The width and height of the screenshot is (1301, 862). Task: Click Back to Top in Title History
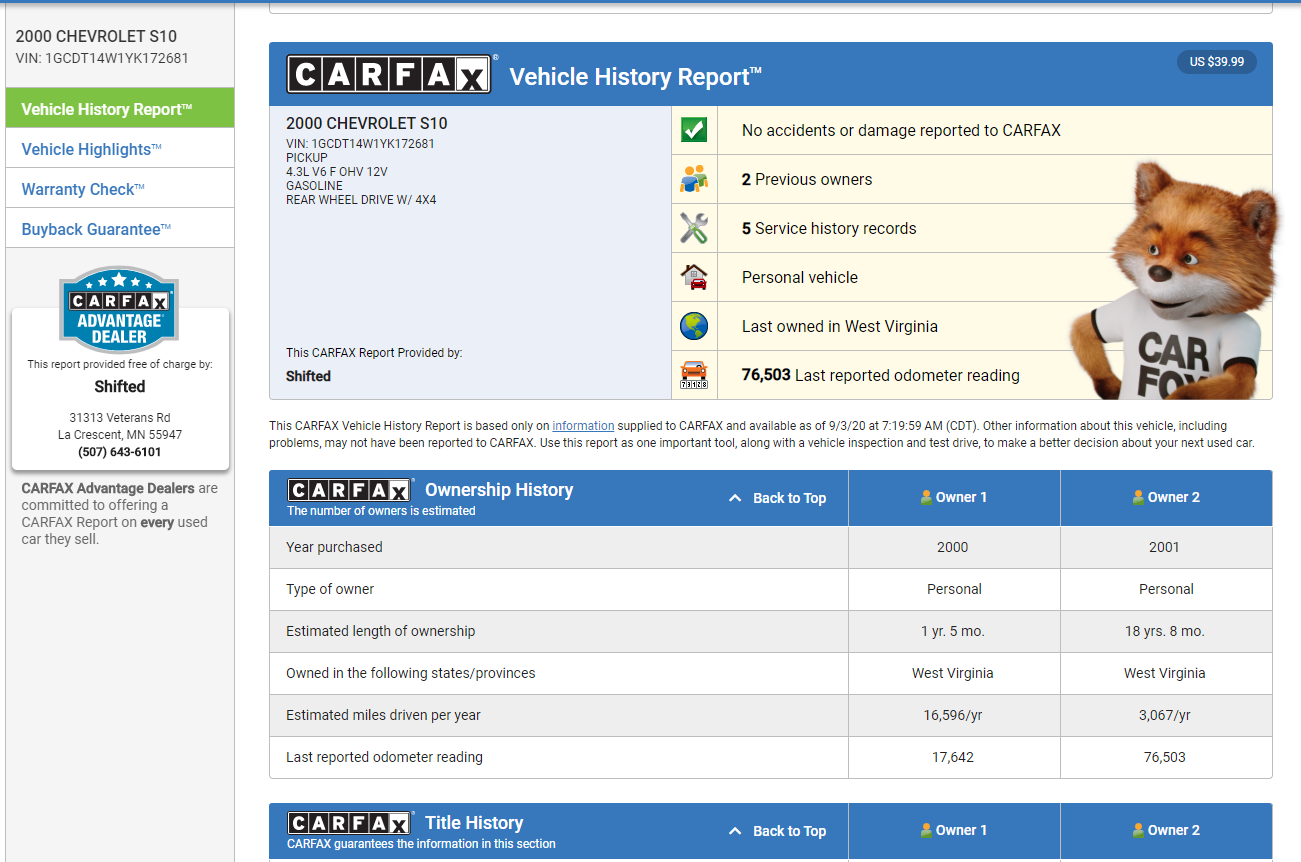pyautogui.click(x=789, y=831)
